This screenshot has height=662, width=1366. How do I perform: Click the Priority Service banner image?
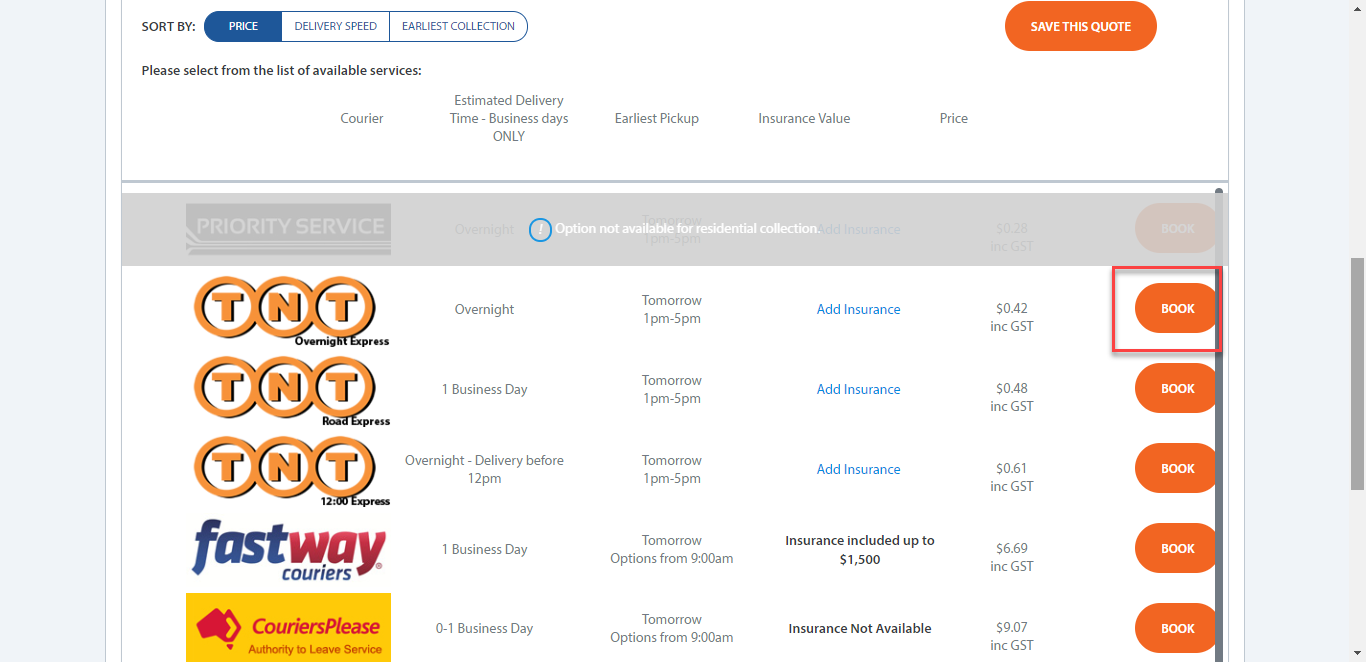pyautogui.click(x=287, y=229)
